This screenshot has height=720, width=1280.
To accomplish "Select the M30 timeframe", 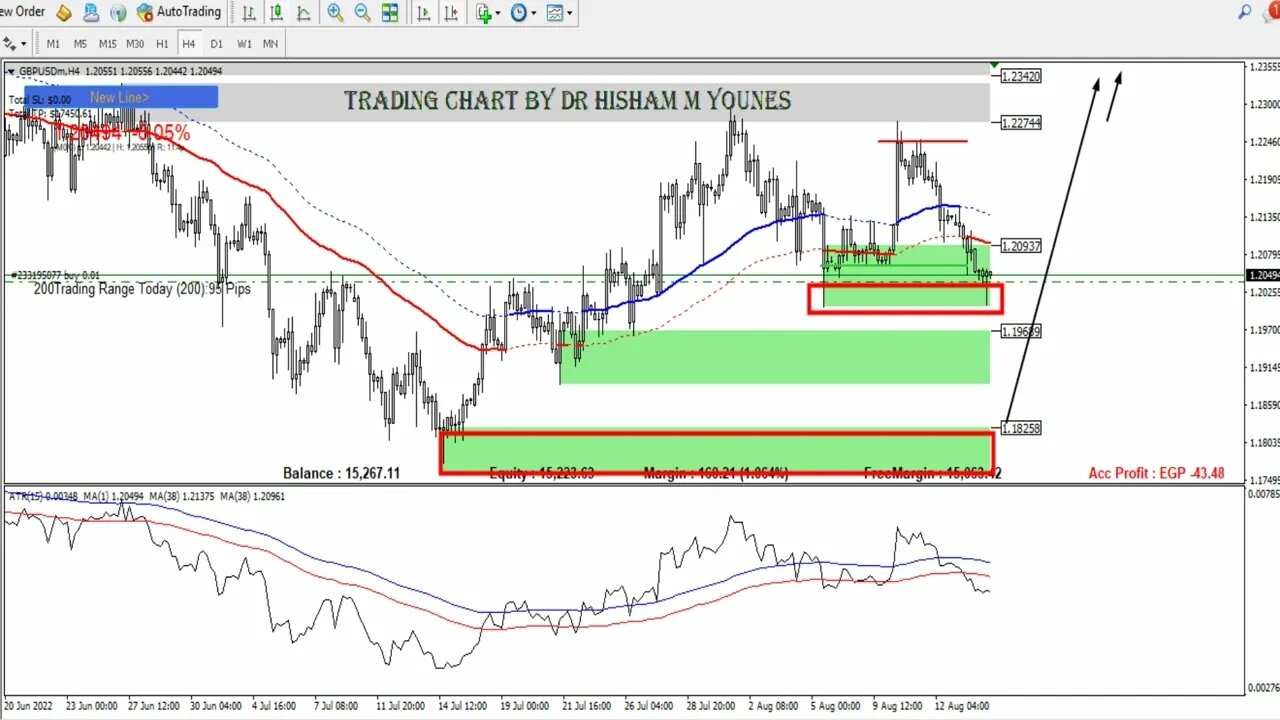I will click(135, 44).
